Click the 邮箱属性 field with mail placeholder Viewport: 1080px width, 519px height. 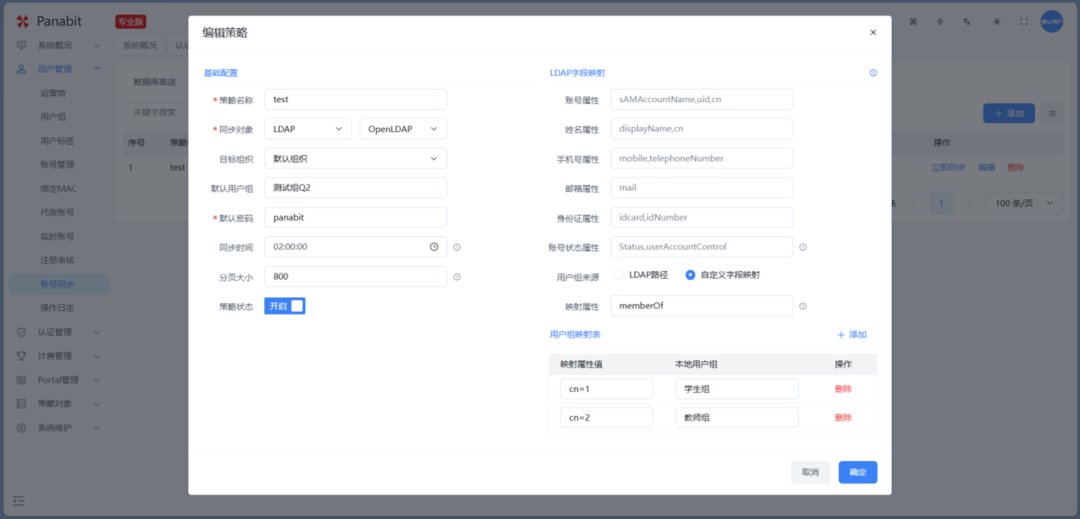701,188
